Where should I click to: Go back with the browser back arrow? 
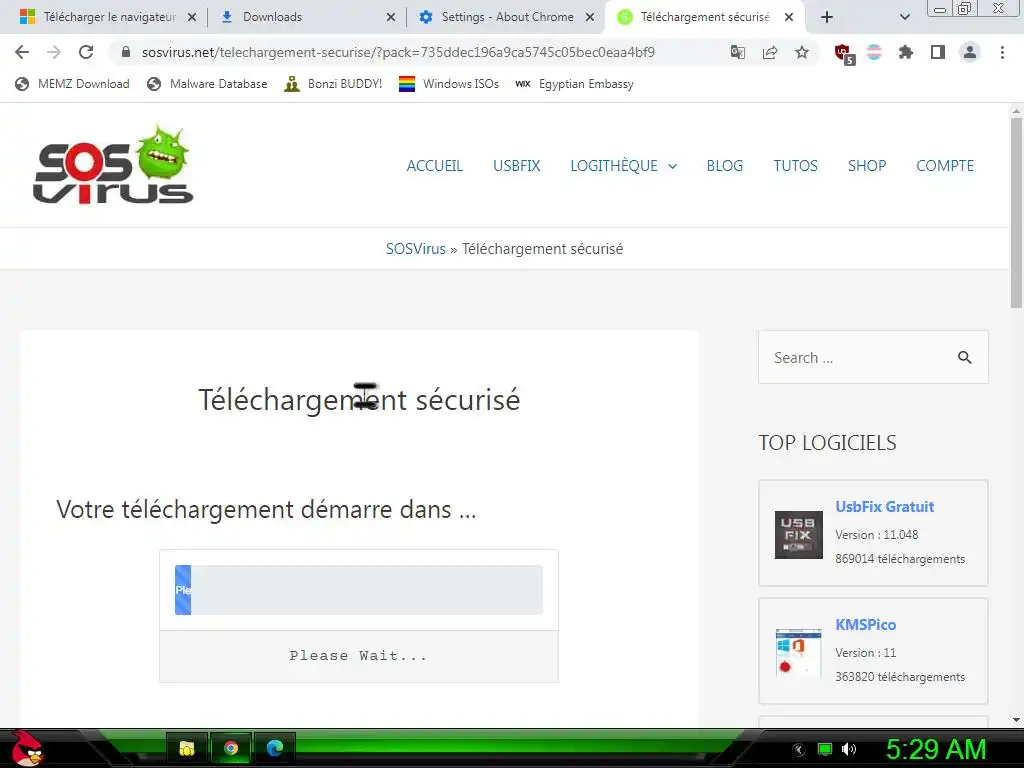pos(22,52)
